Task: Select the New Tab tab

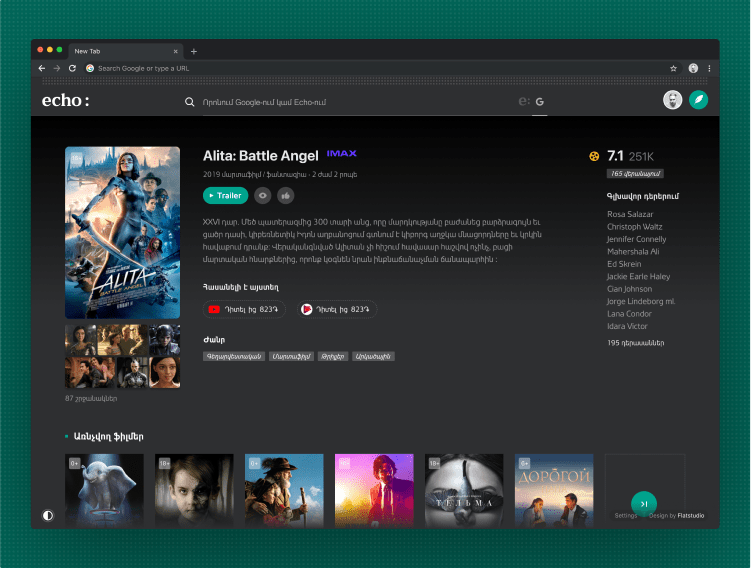Action: [110, 51]
